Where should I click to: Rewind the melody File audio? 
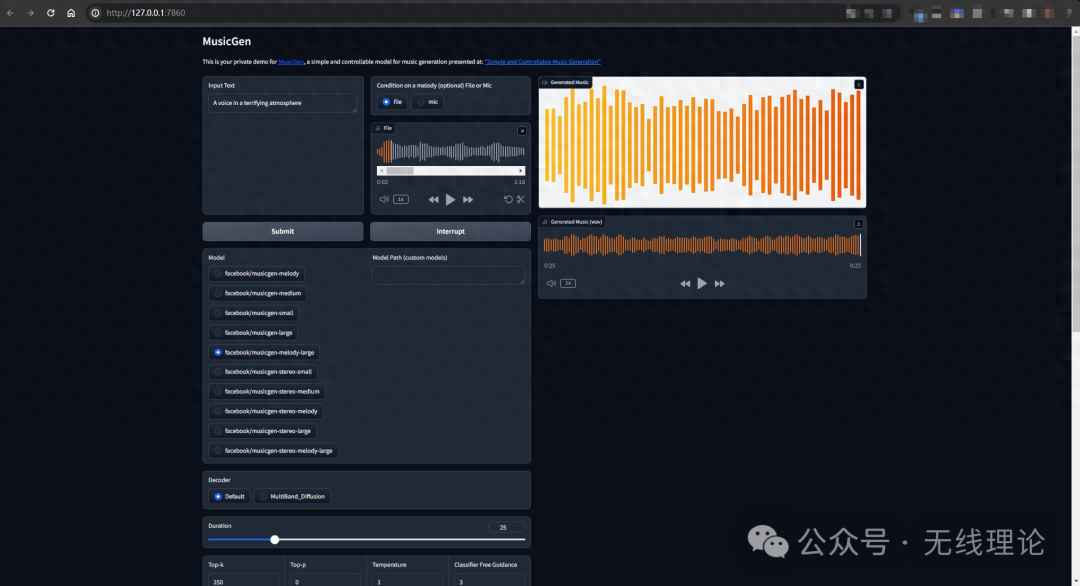click(x=433, y=200)
